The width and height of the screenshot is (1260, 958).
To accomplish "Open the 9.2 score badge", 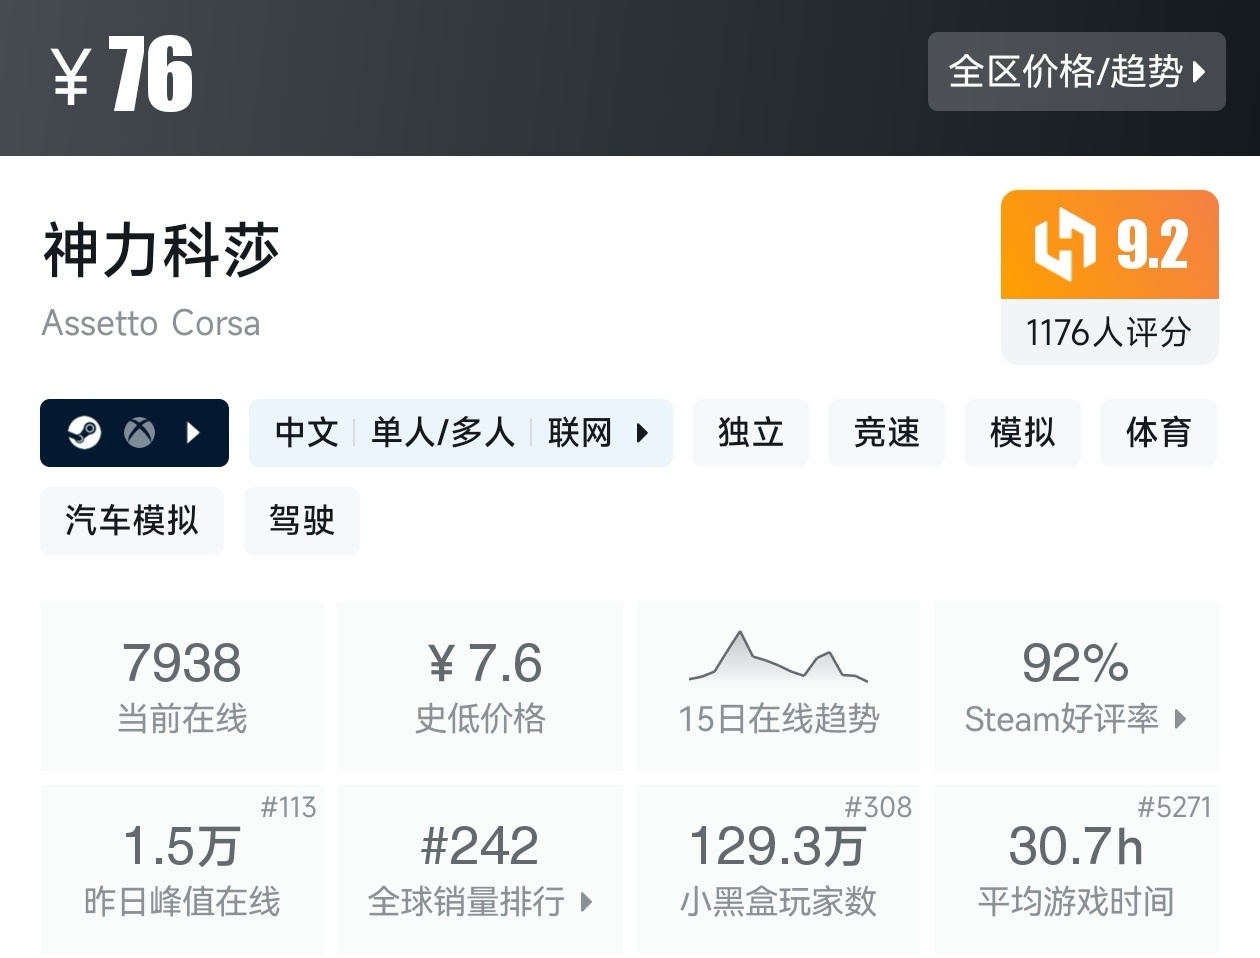I will point(1110,245).
